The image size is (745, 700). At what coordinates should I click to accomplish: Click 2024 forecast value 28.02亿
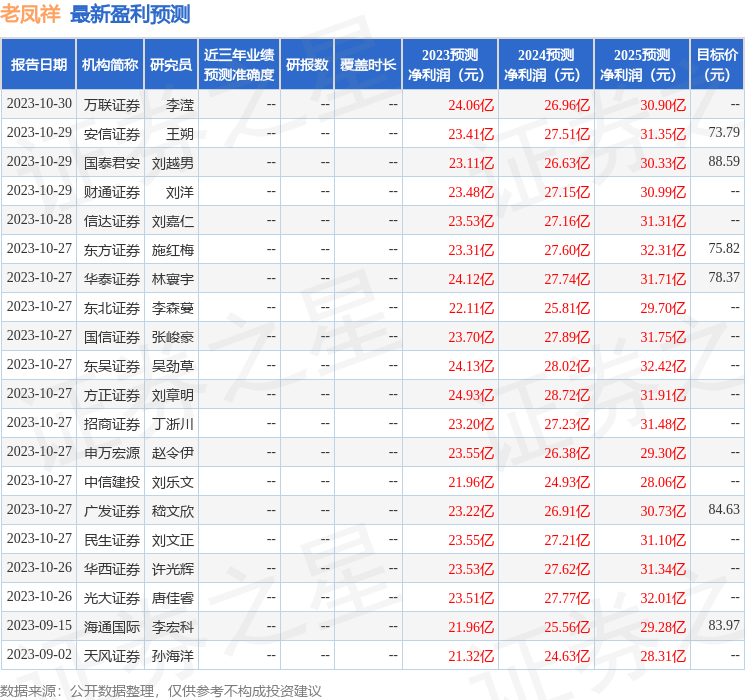tap(567, 366)
